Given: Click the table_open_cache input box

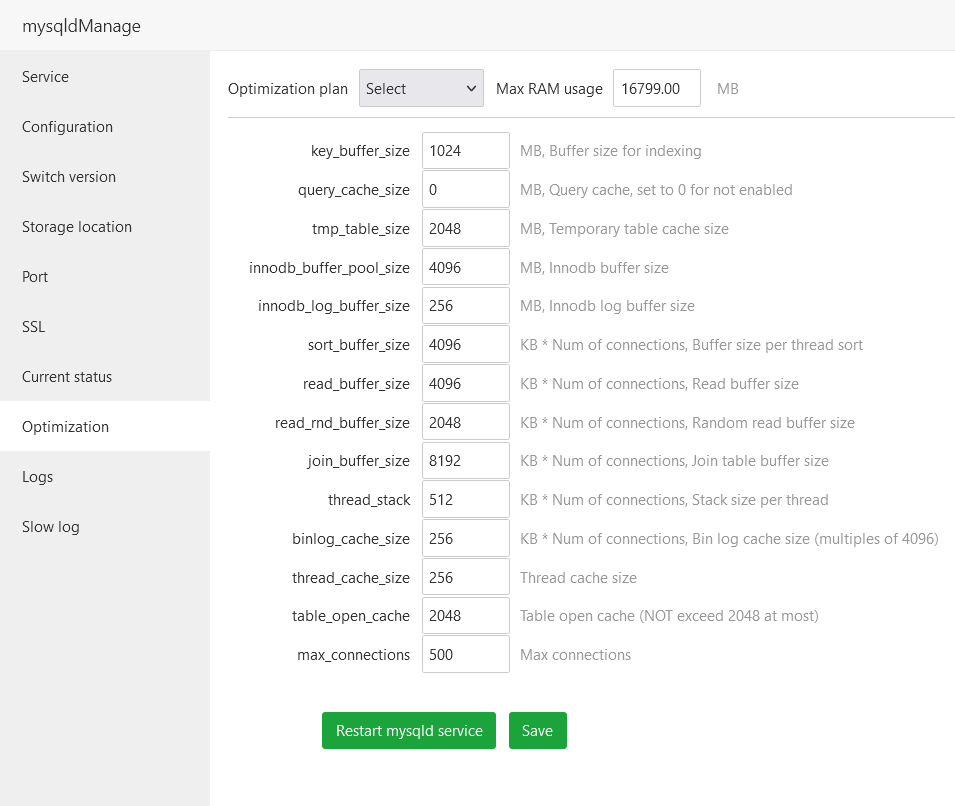Looking at the screenshot, I should point(465,616).
